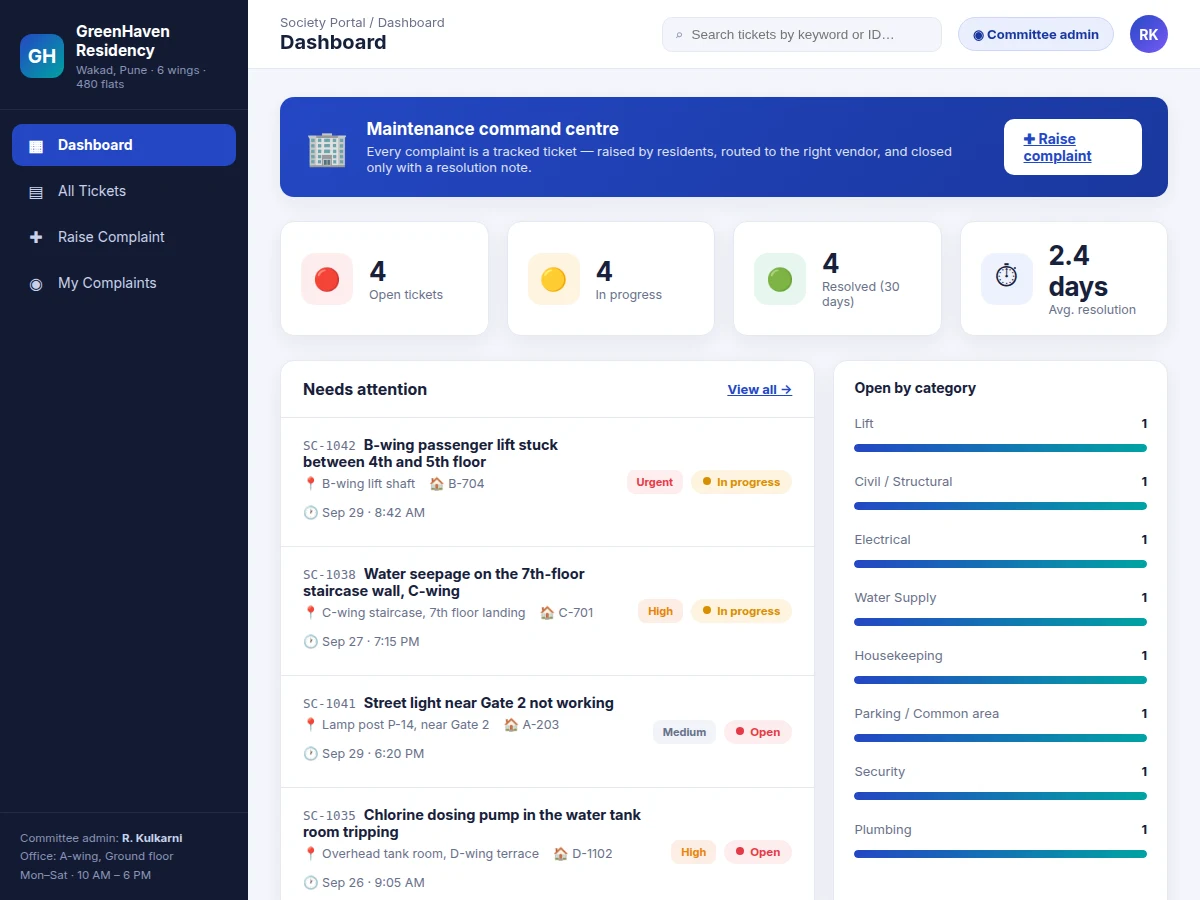This screenshot has width=1200, height=900.
Task: Open Raise Complaint from the sidebar
Action: click(x=124, y=237)
